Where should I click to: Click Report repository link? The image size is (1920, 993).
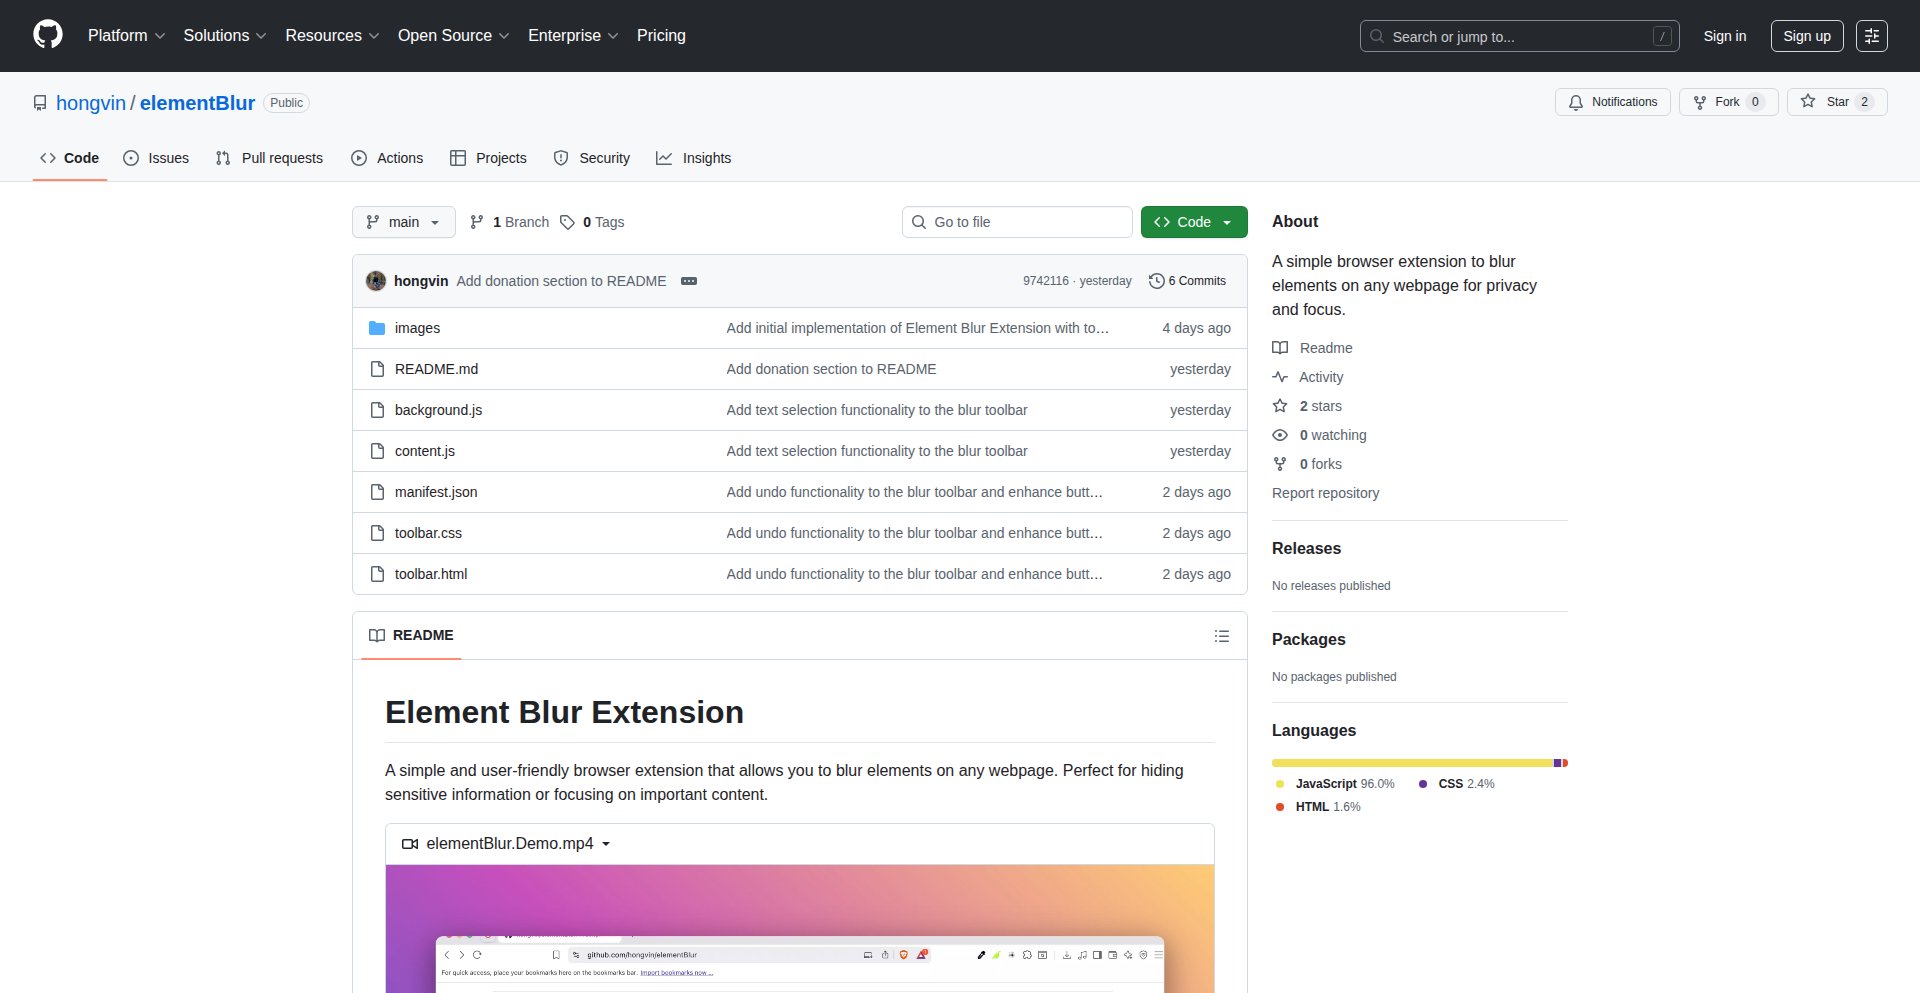(1325, 493)
